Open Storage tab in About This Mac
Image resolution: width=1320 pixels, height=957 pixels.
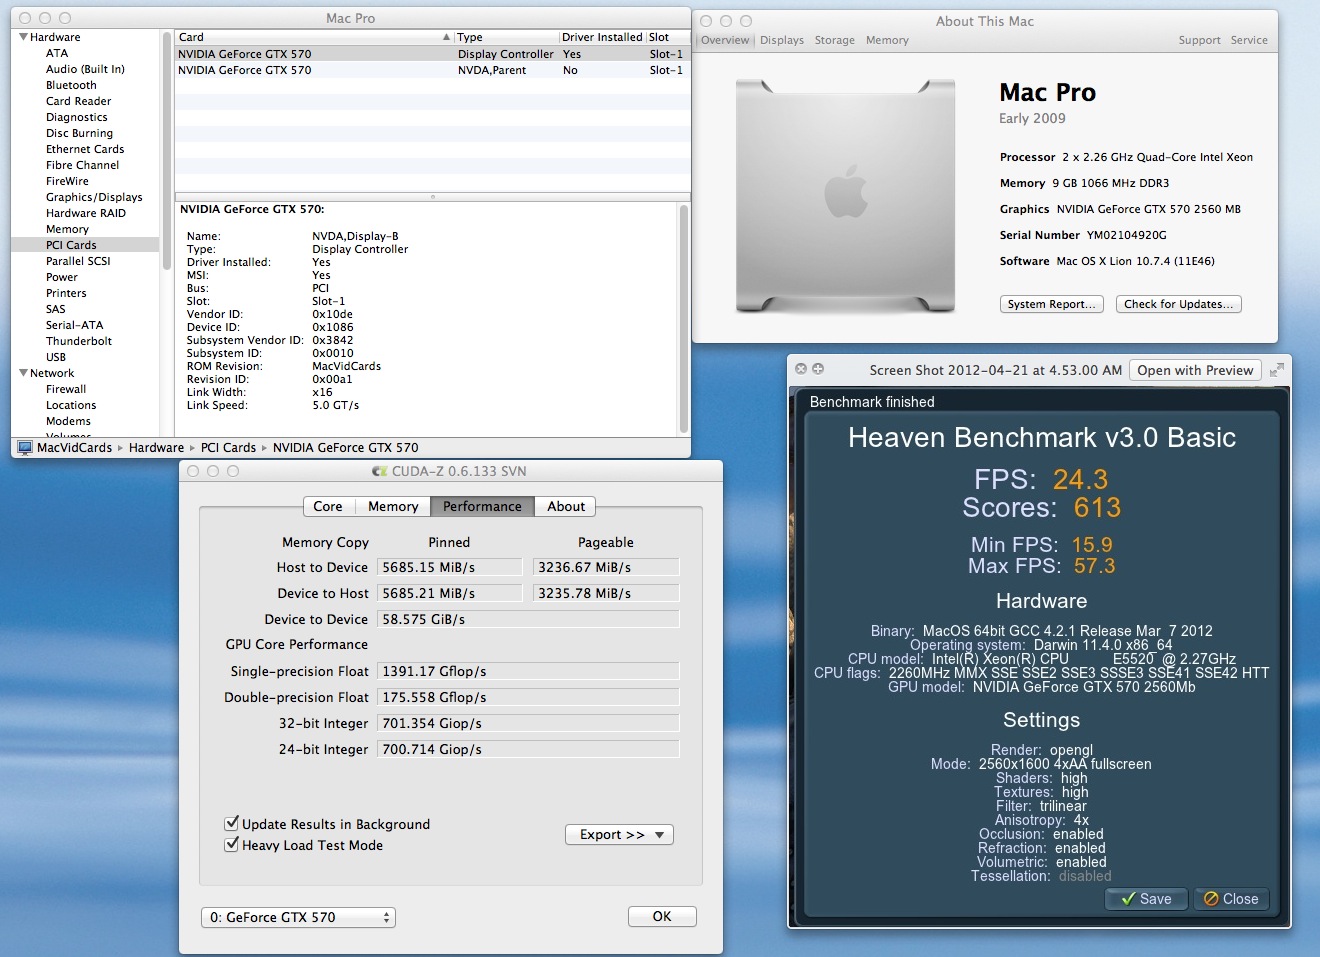834,40
